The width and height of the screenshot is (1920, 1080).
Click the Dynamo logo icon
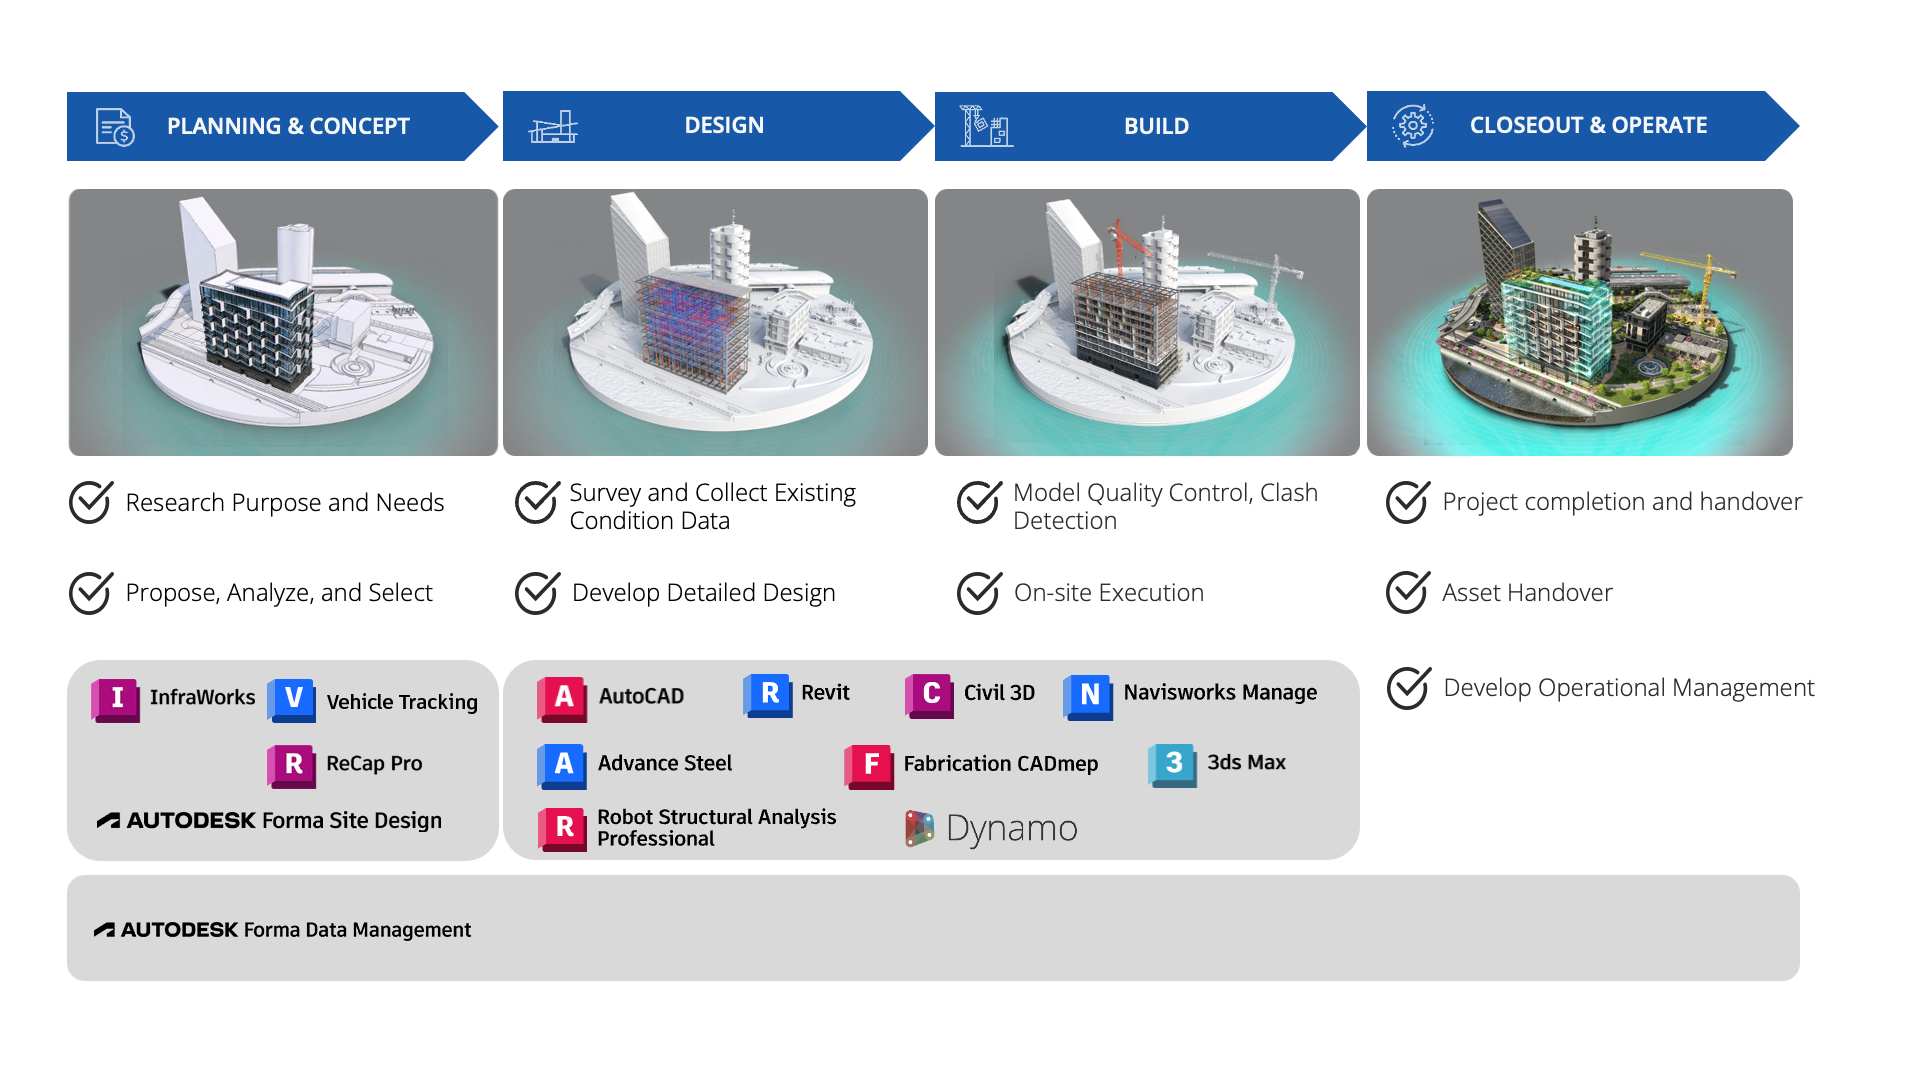point(919,829)
